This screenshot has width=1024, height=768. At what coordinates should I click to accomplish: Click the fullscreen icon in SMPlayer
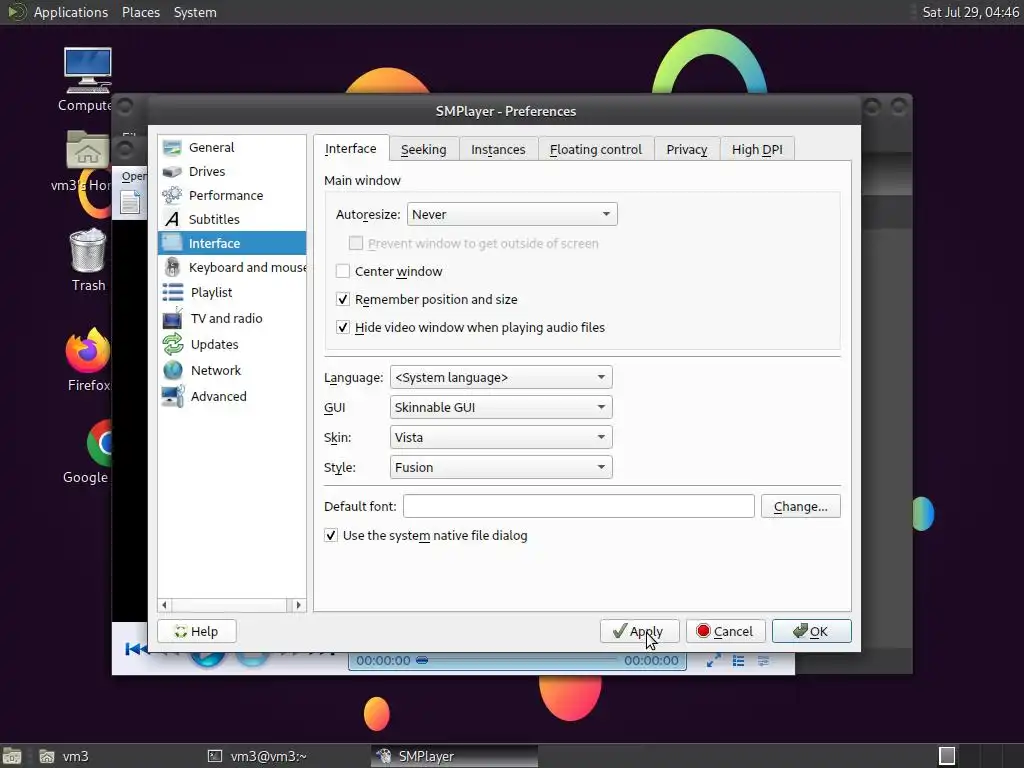714,661
